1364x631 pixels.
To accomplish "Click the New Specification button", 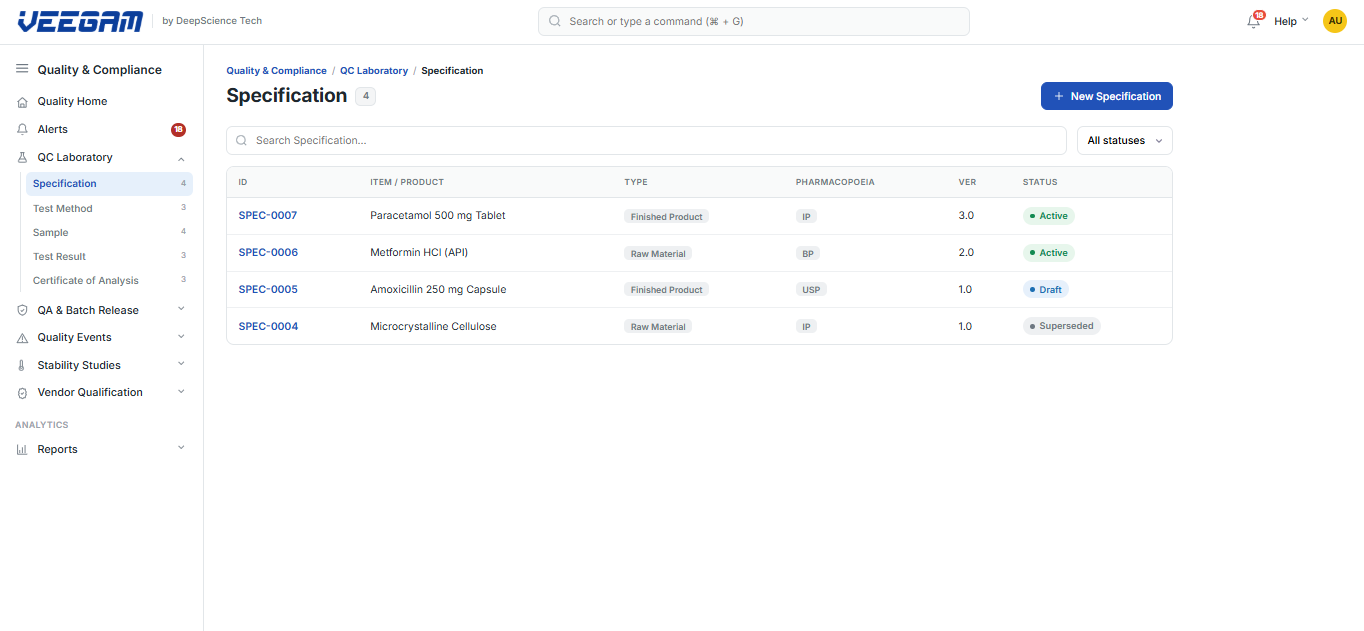I will click(1106, 96).
